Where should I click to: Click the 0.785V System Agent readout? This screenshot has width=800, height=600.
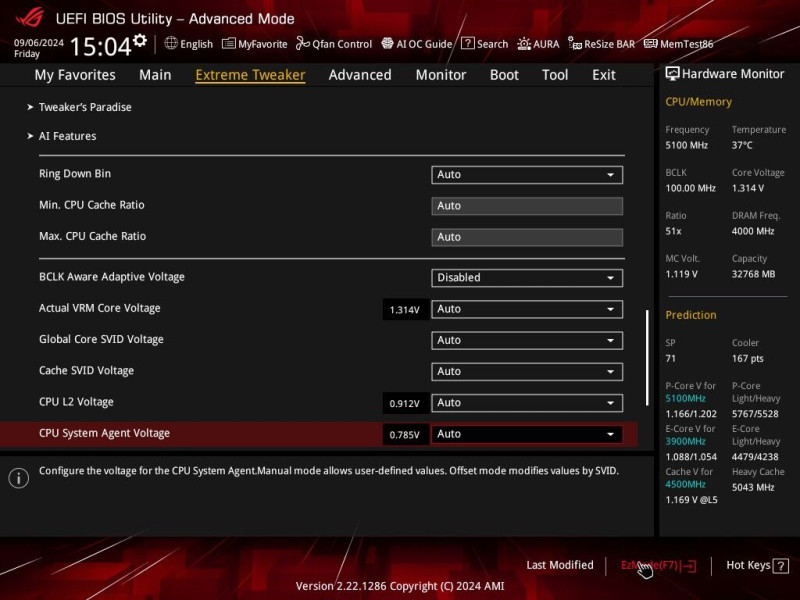click(x=405, y=435)
